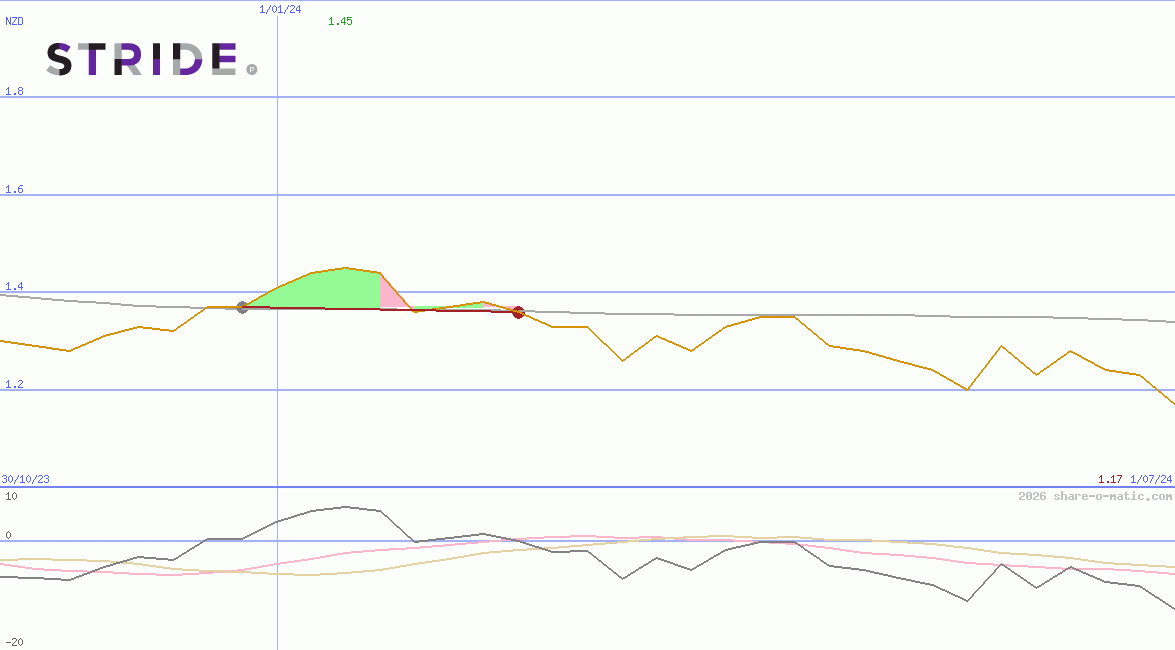This screenshot has width=1175, height=650.
Task: Select the dark red end marker dot
Action: pos(518,312)
